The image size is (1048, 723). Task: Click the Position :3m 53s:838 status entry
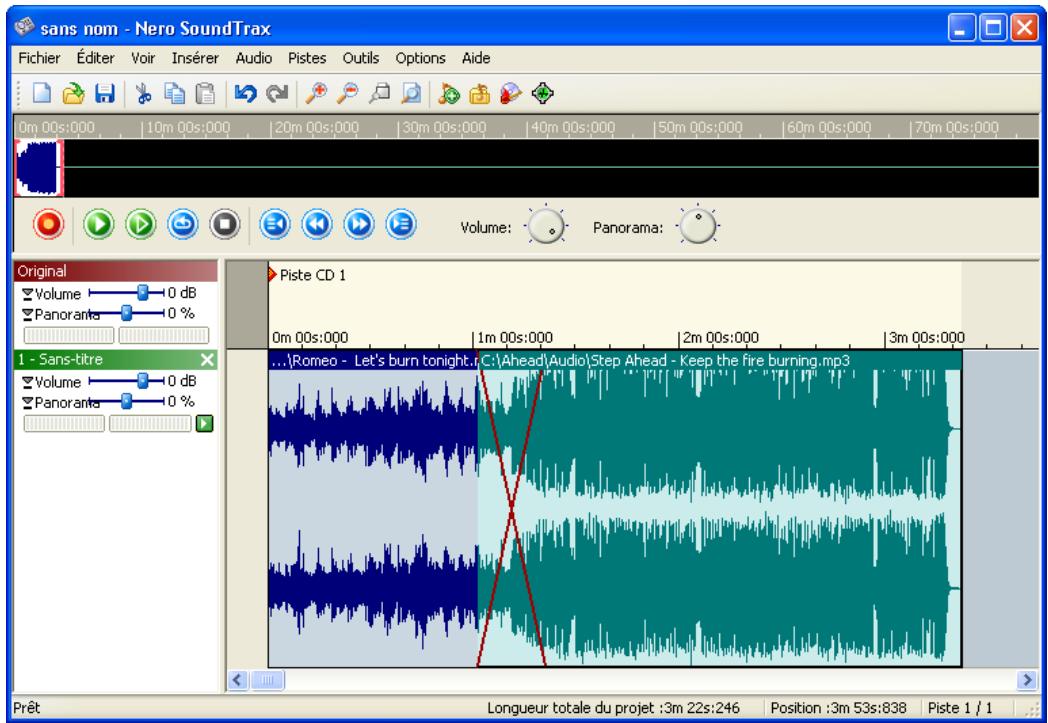coord(838,708)
